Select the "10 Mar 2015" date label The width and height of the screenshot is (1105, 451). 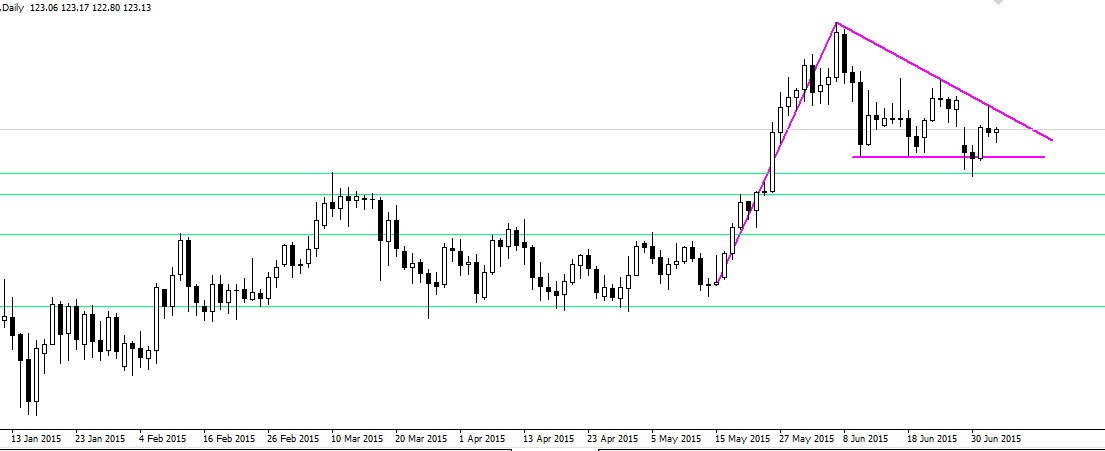357,438
